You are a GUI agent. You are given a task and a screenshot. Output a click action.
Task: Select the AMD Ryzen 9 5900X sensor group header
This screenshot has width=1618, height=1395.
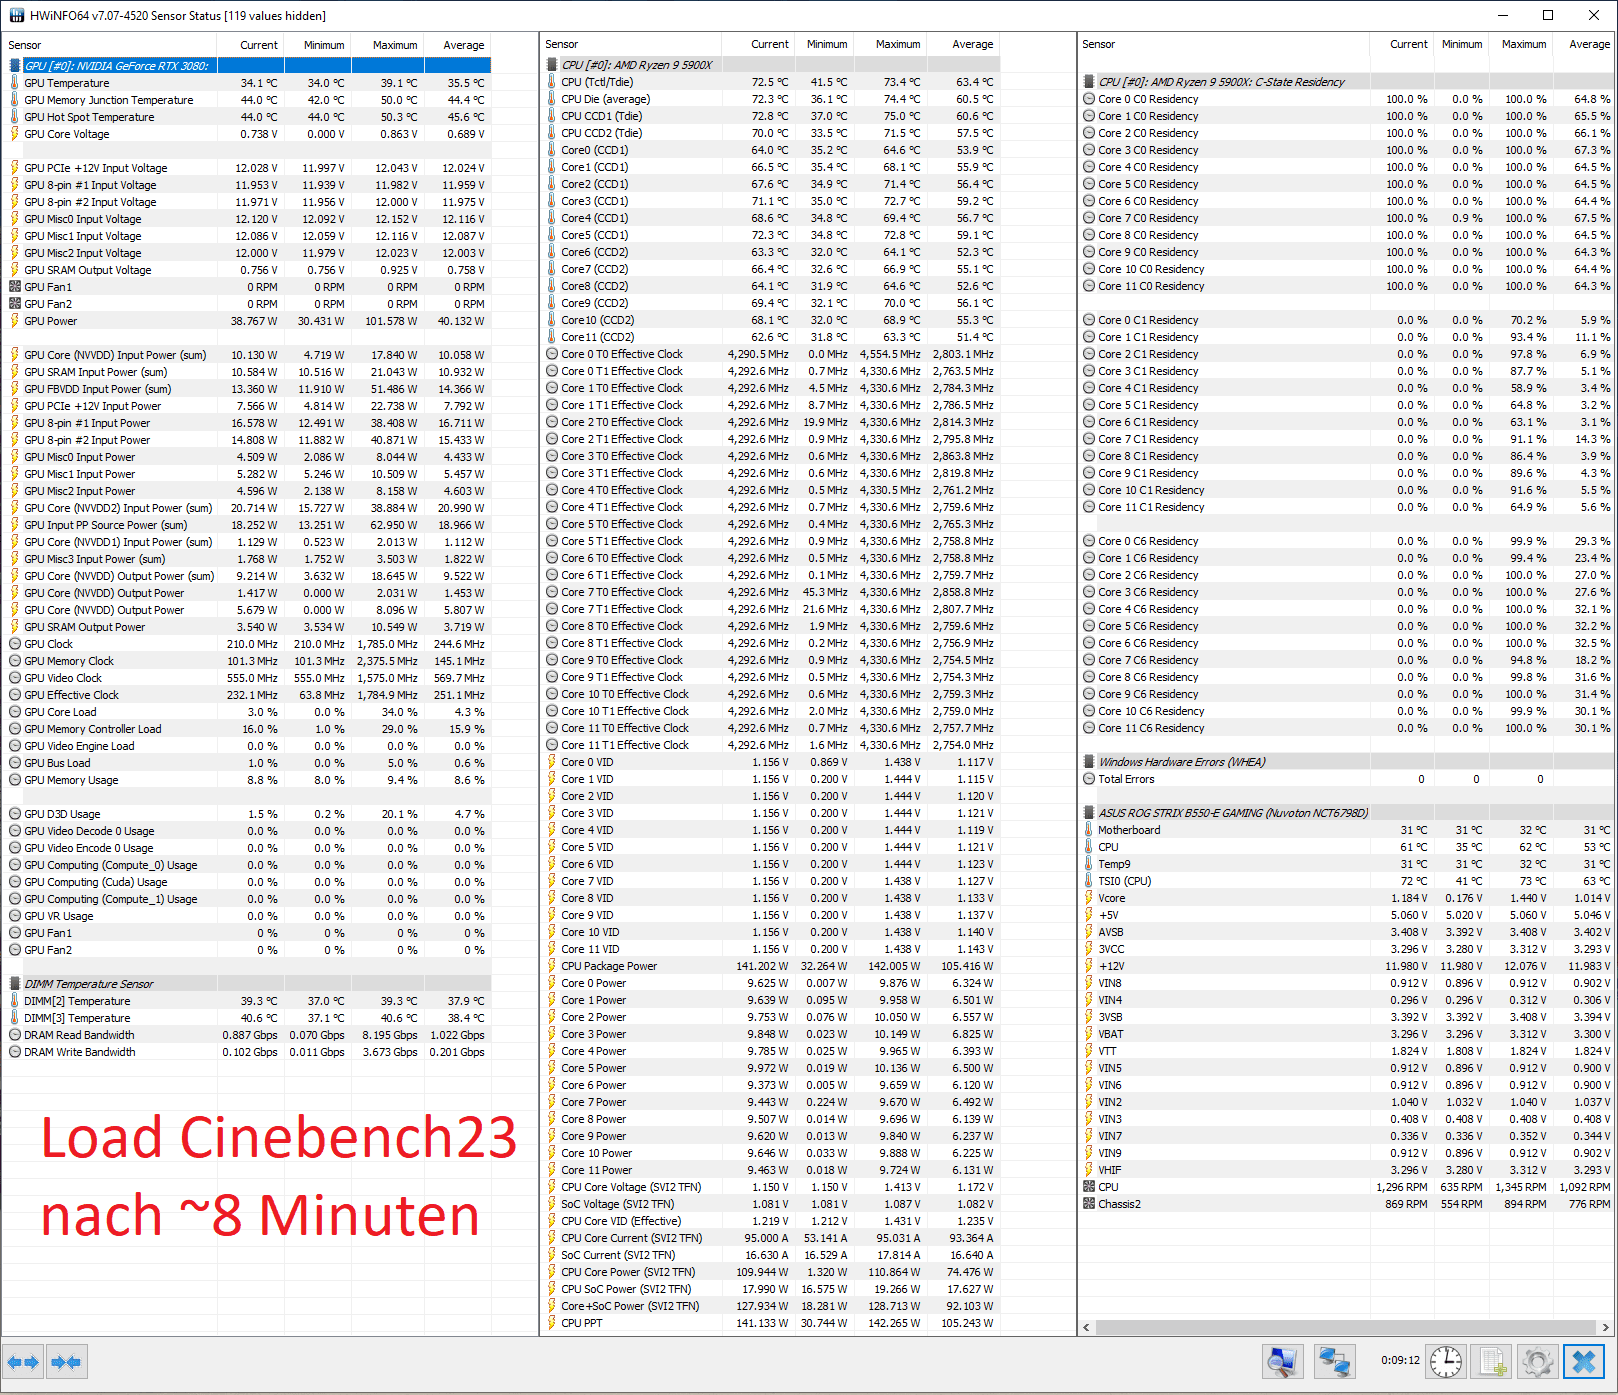(x=772, y=65)
